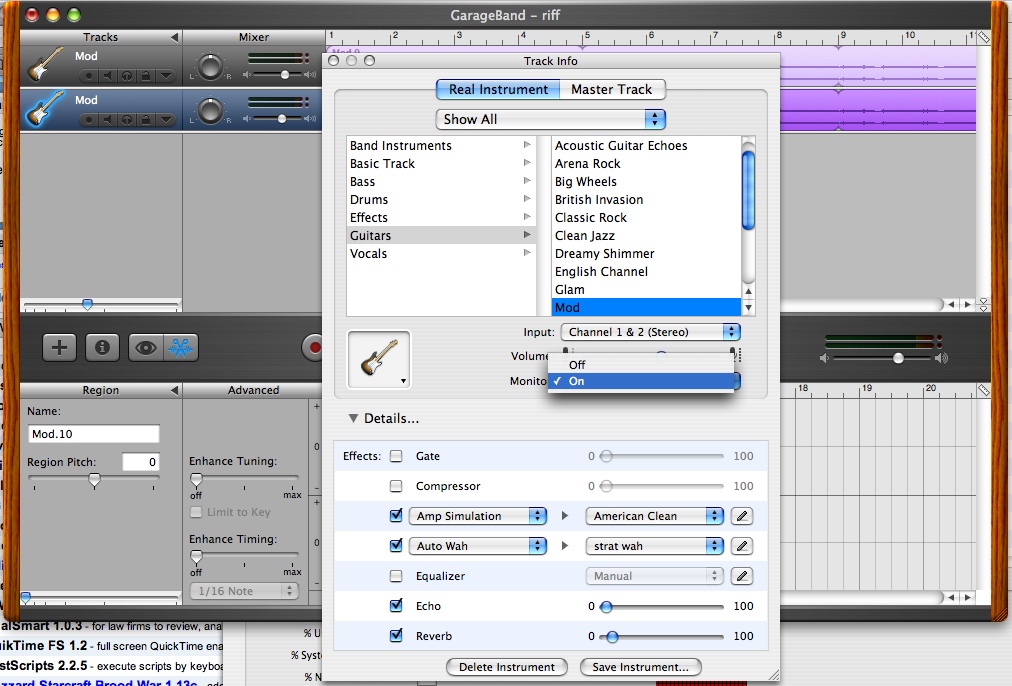Select Bass category
Screen dimensions: 1012x686
click(441, 182)
